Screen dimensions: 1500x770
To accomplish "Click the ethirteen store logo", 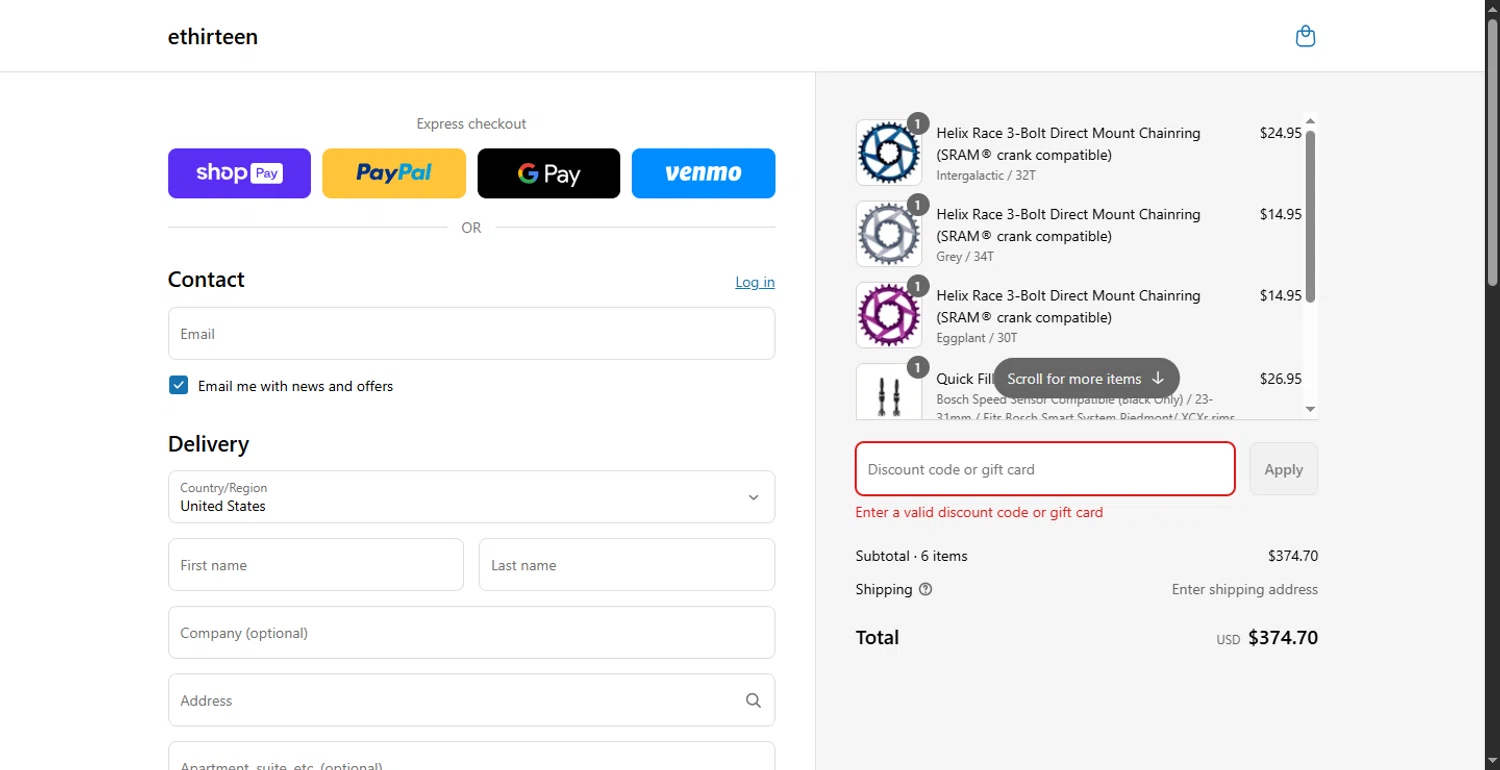I will coord(213,37).
